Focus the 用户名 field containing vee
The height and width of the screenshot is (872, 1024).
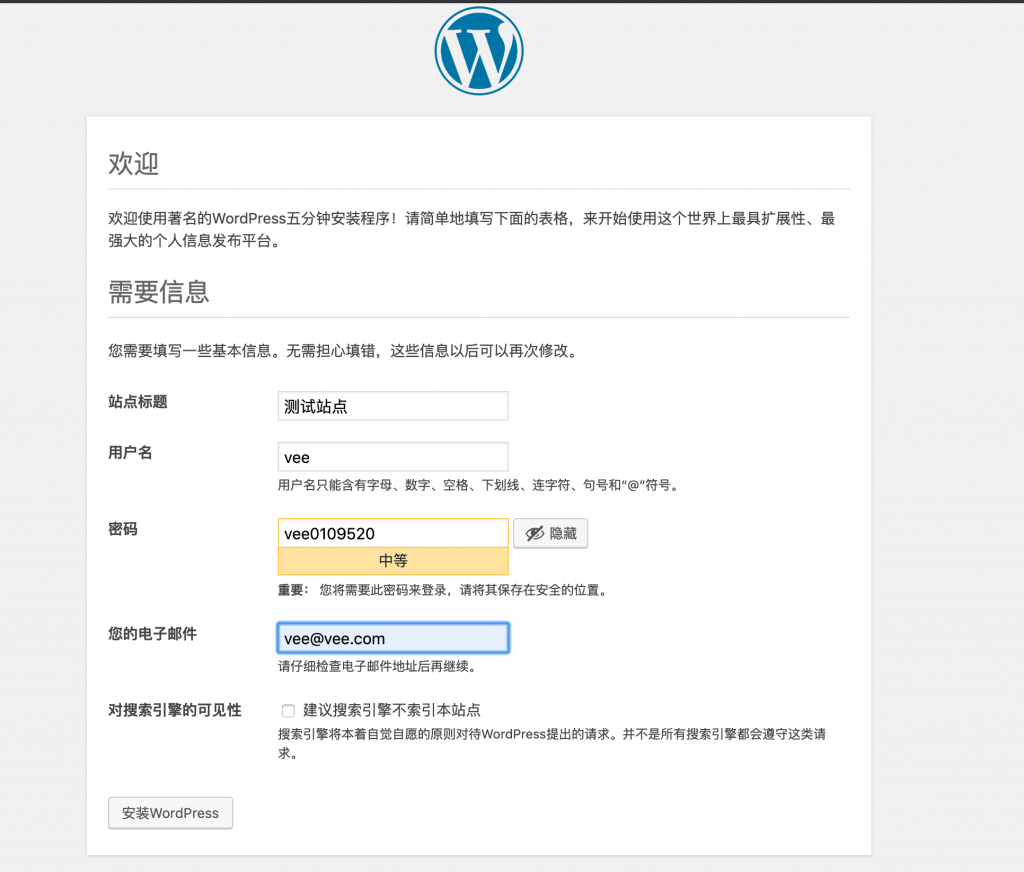[393, 457]
